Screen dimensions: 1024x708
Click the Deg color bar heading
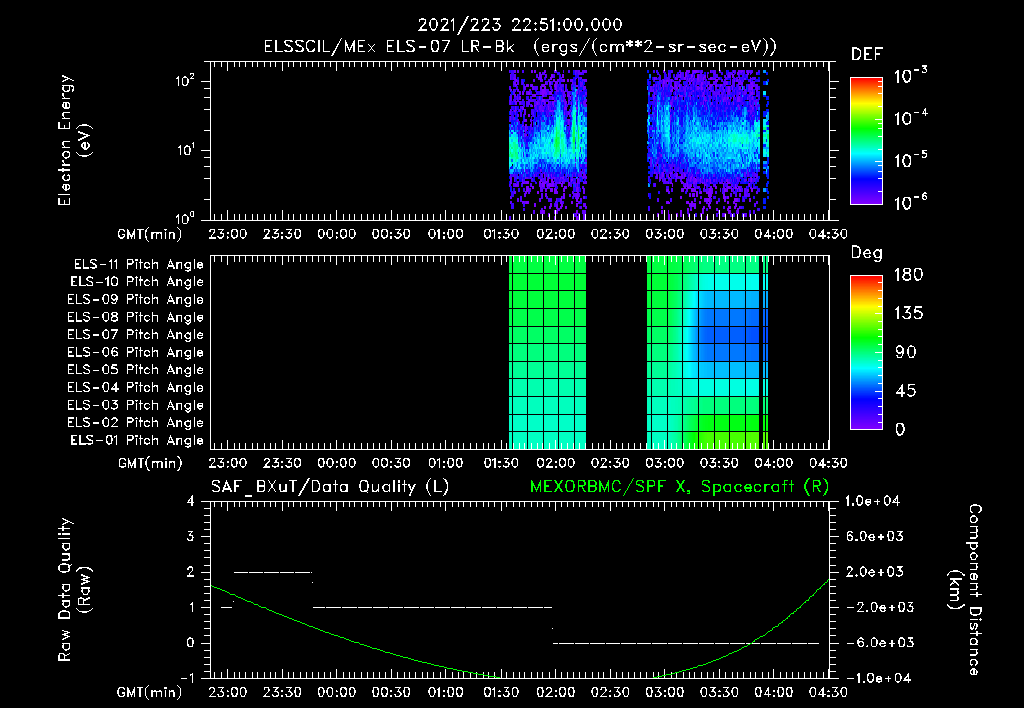pyautogui.click(x=867, y=253)
